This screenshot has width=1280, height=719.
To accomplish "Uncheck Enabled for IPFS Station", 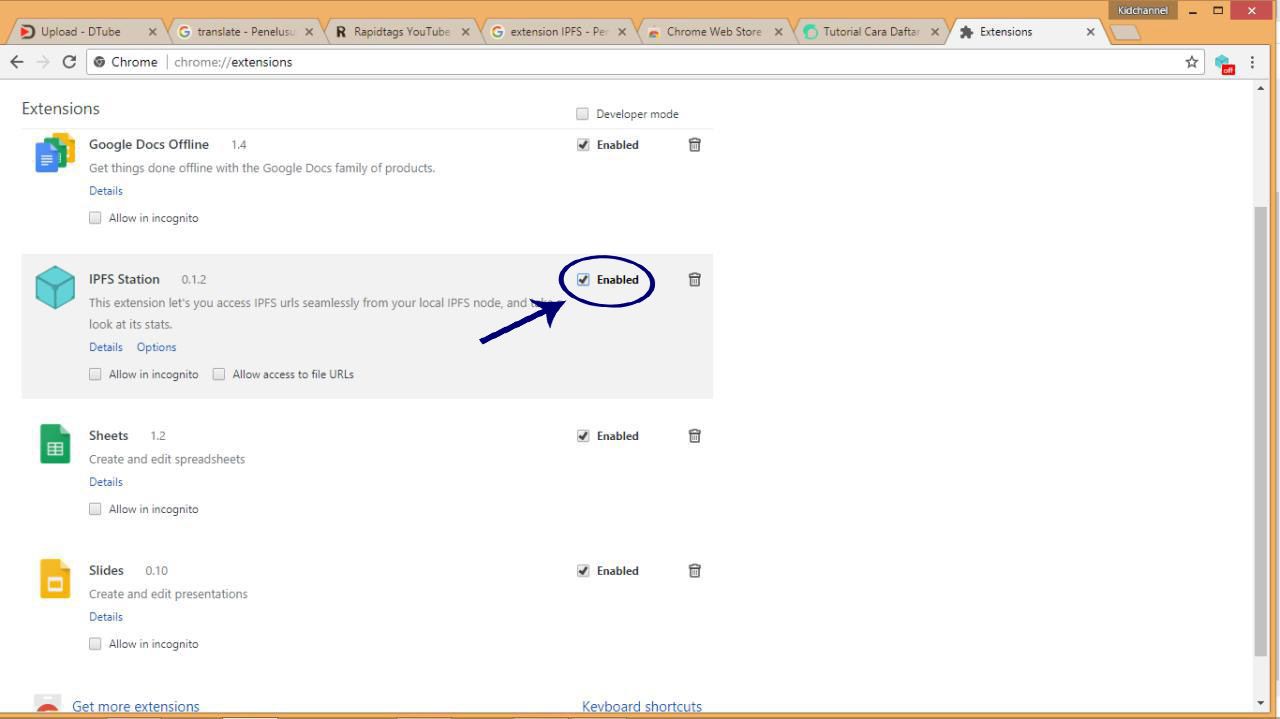I will pos(583,280).
